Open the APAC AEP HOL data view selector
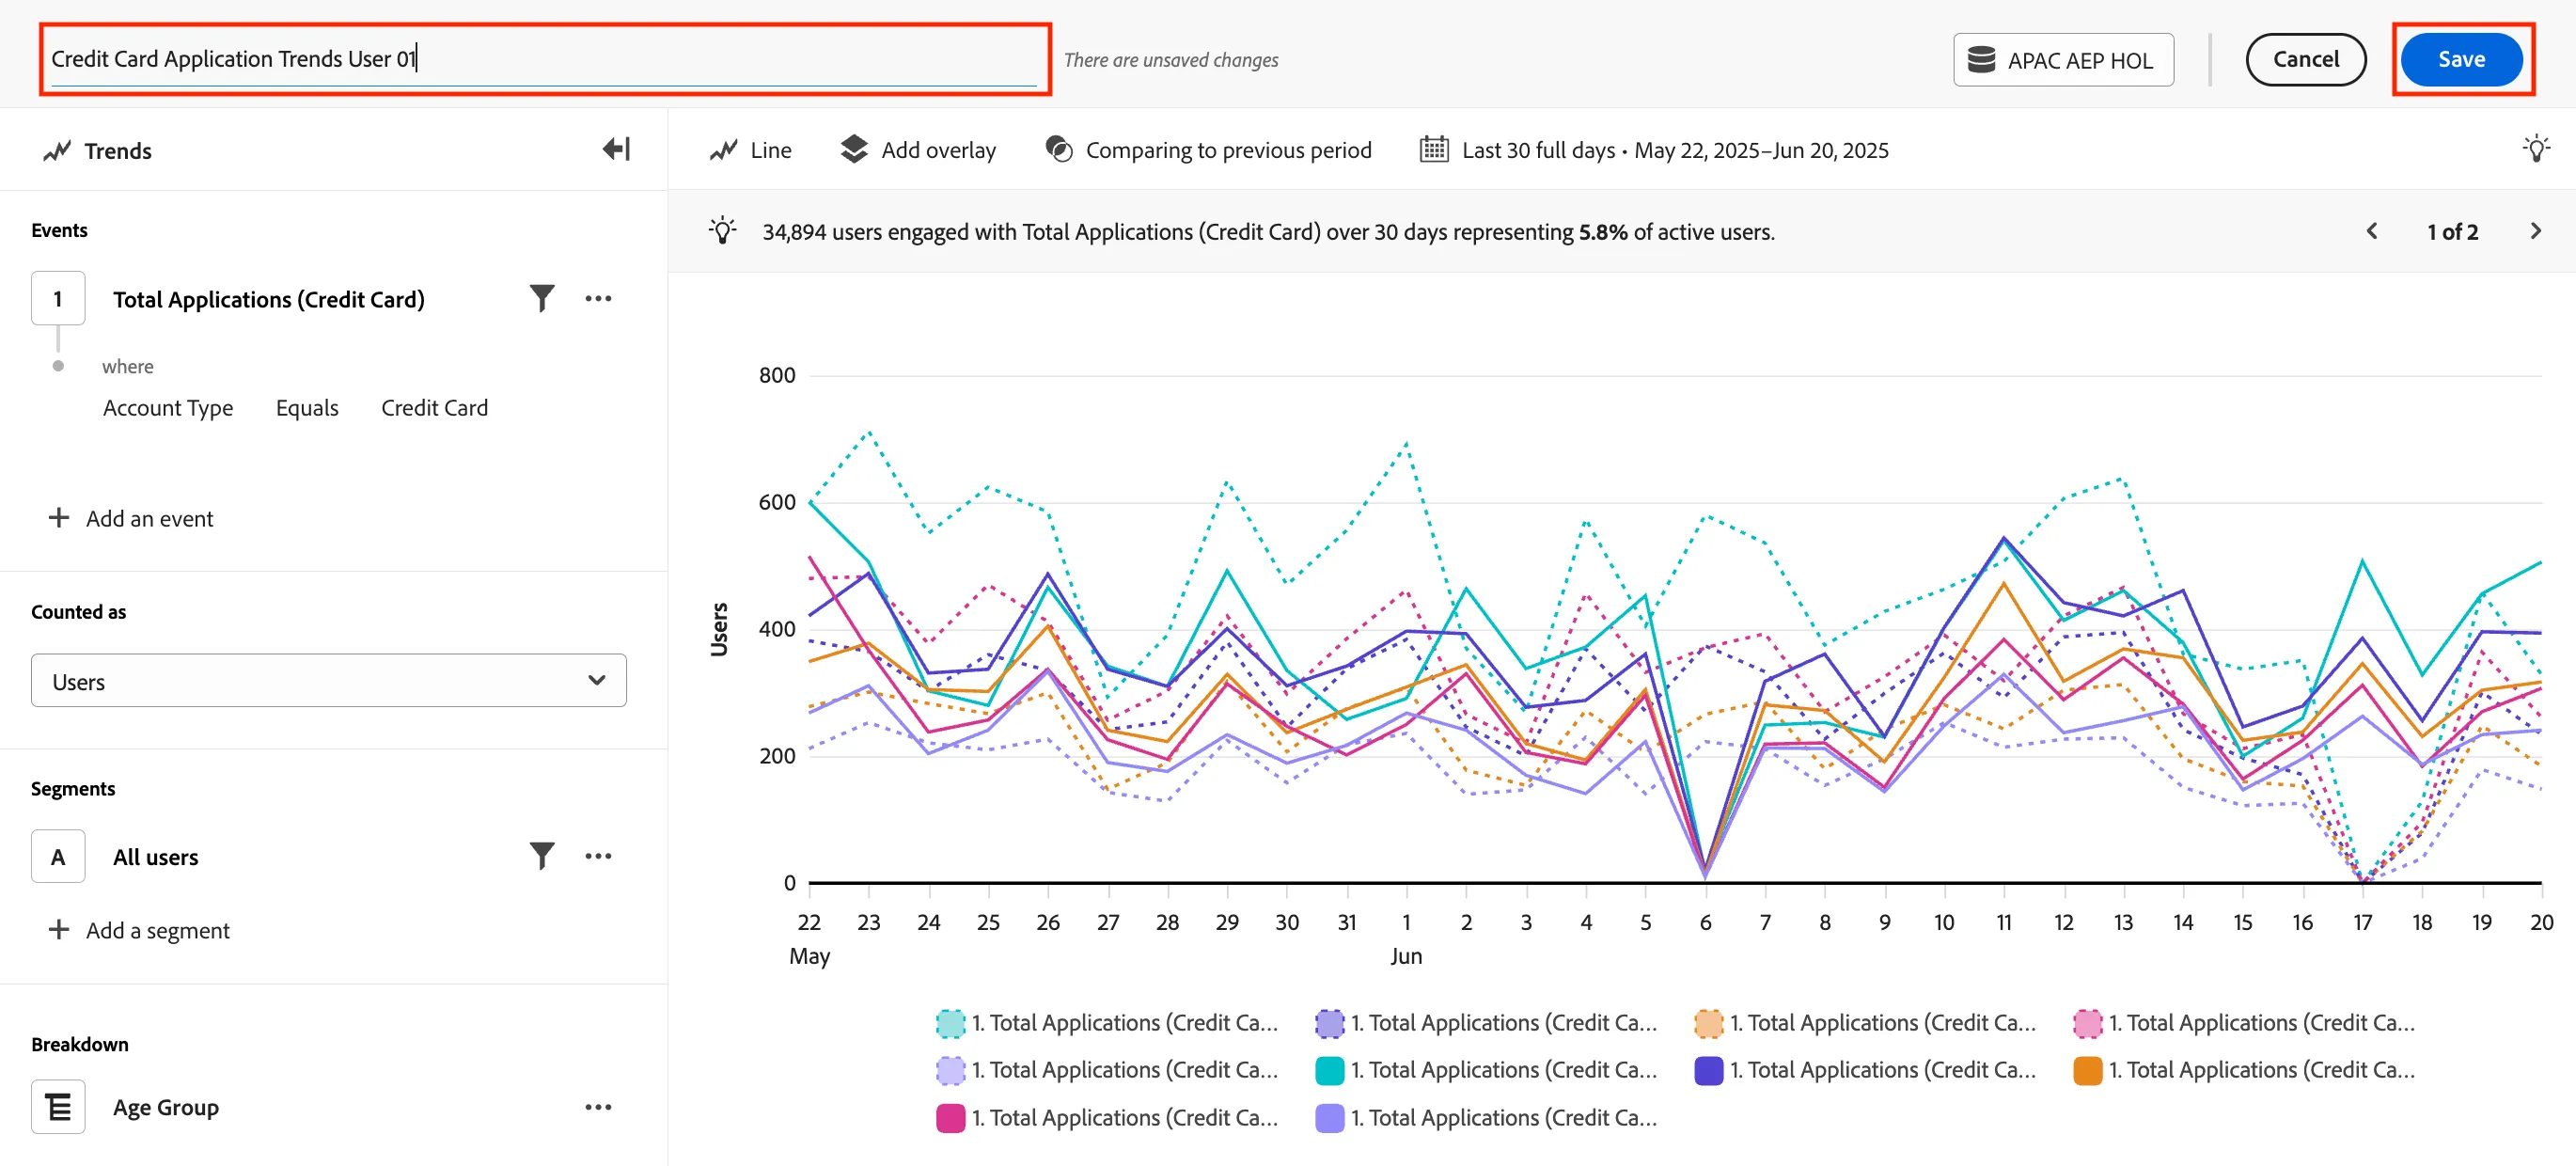 [2063, 60]
